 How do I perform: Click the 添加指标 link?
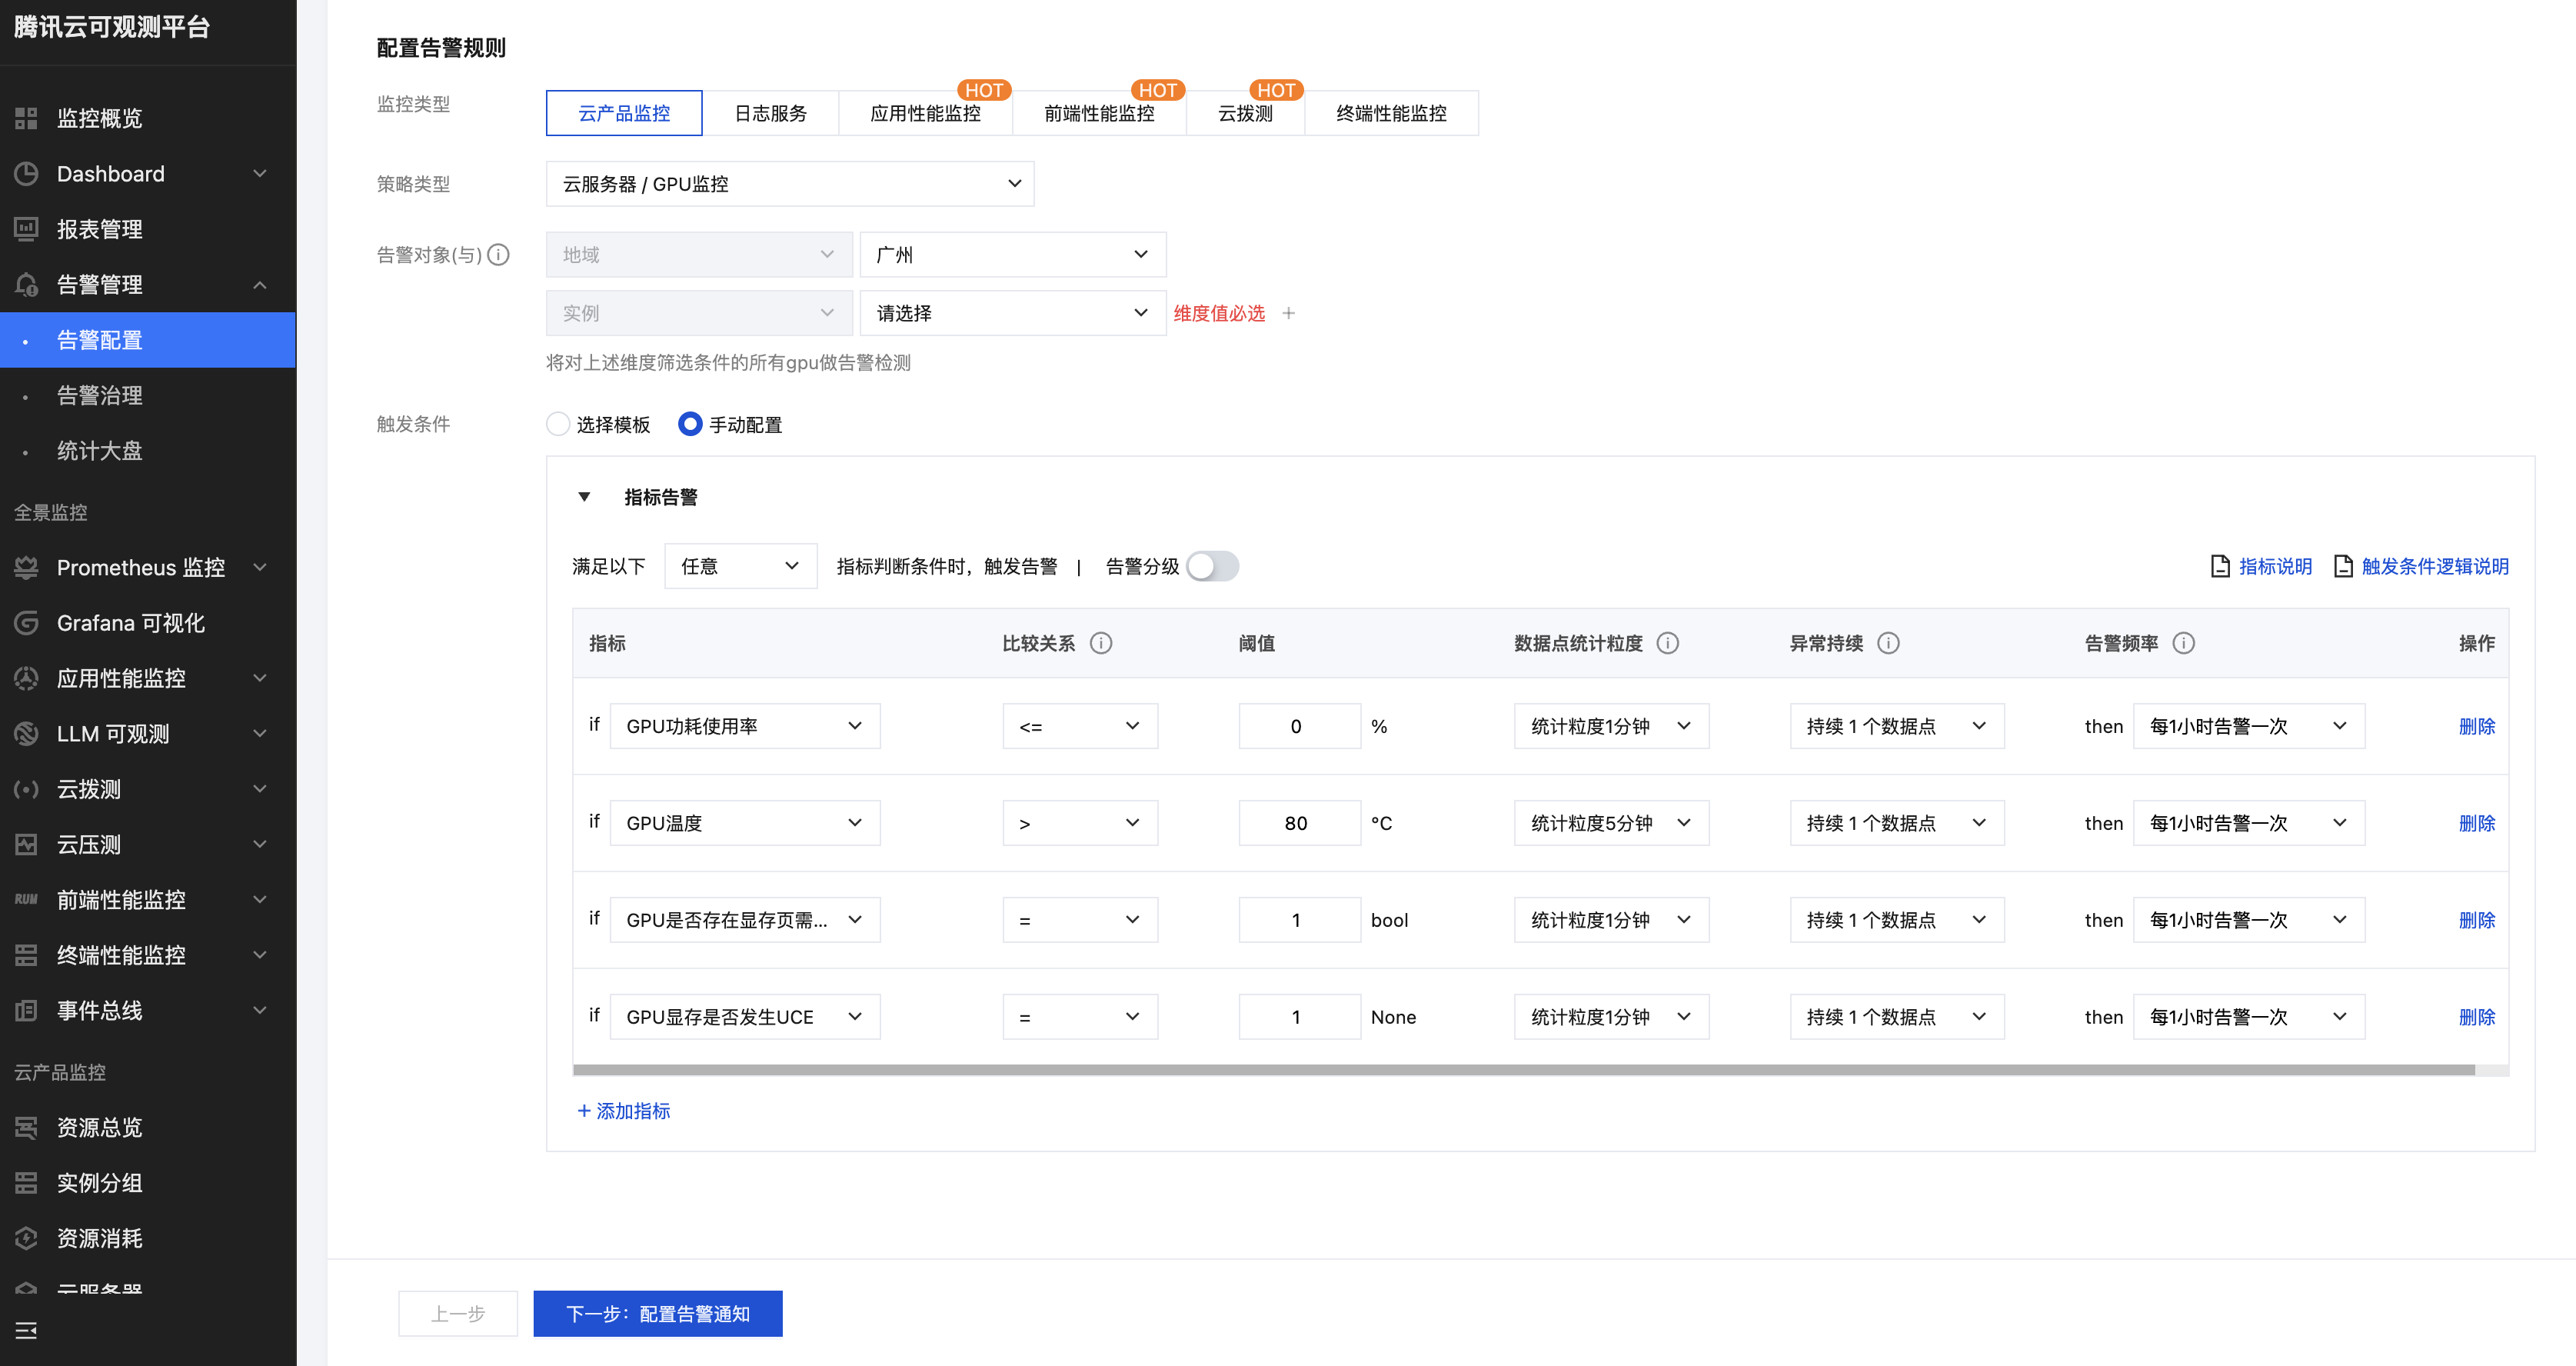[624, 1111]
